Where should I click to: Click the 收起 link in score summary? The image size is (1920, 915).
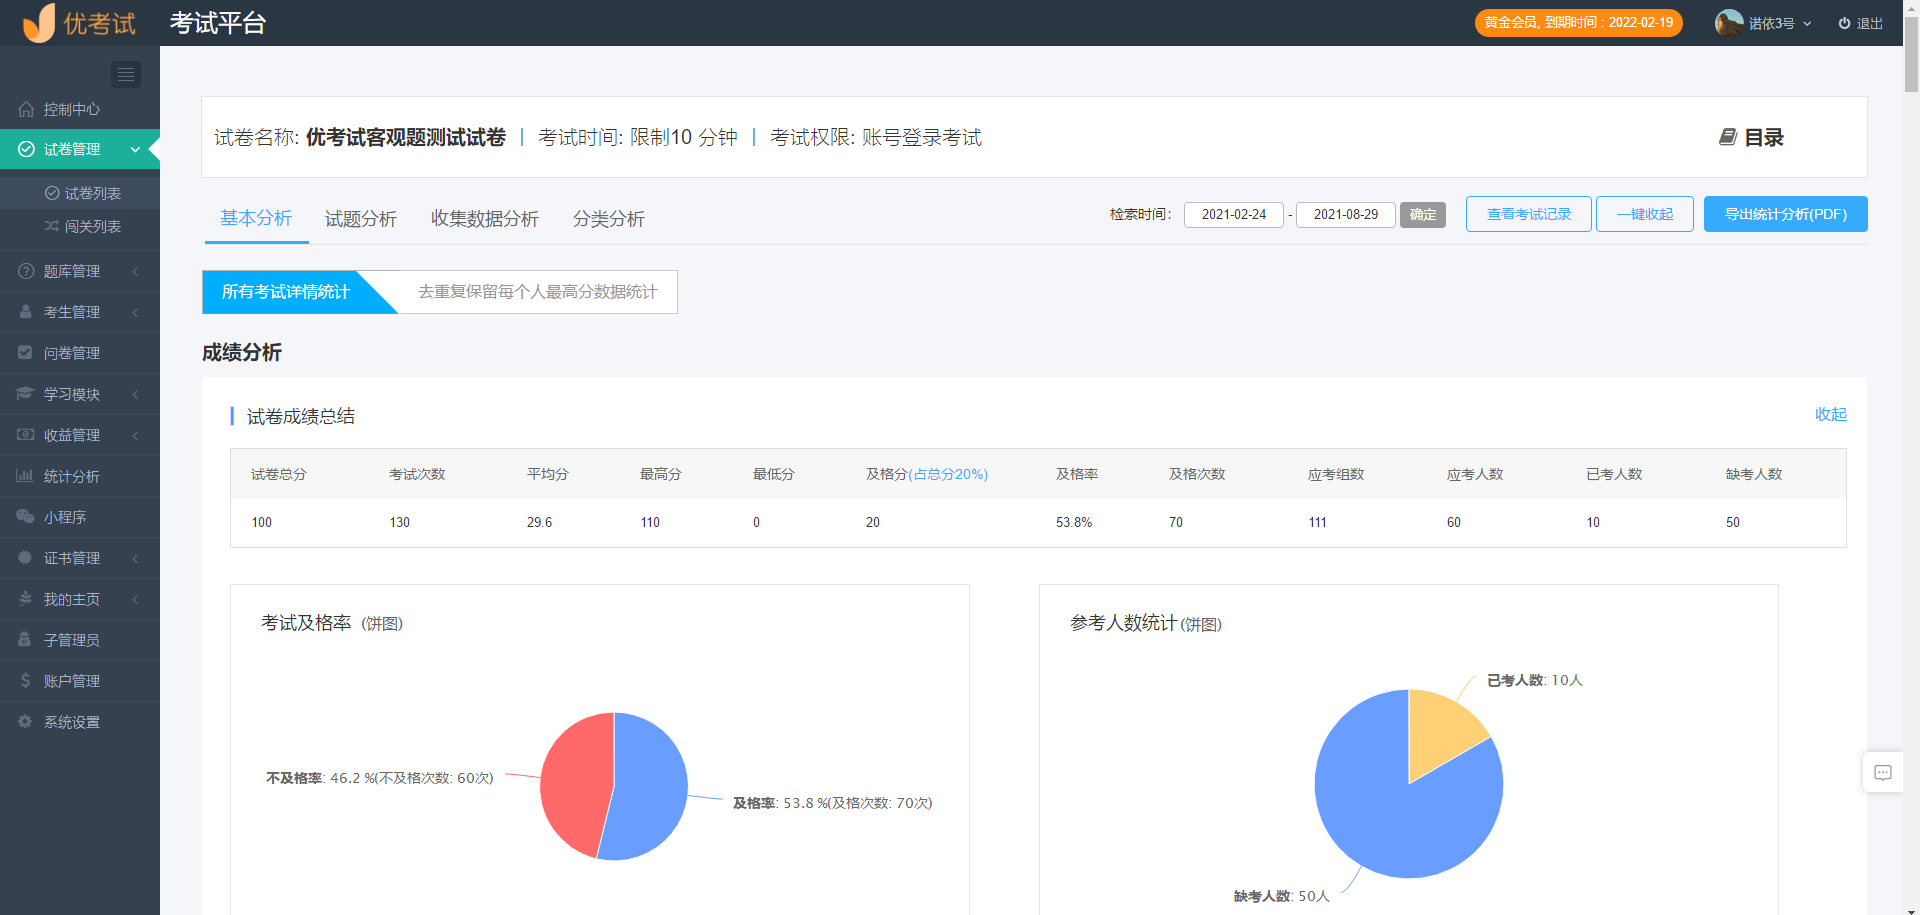1830,414
